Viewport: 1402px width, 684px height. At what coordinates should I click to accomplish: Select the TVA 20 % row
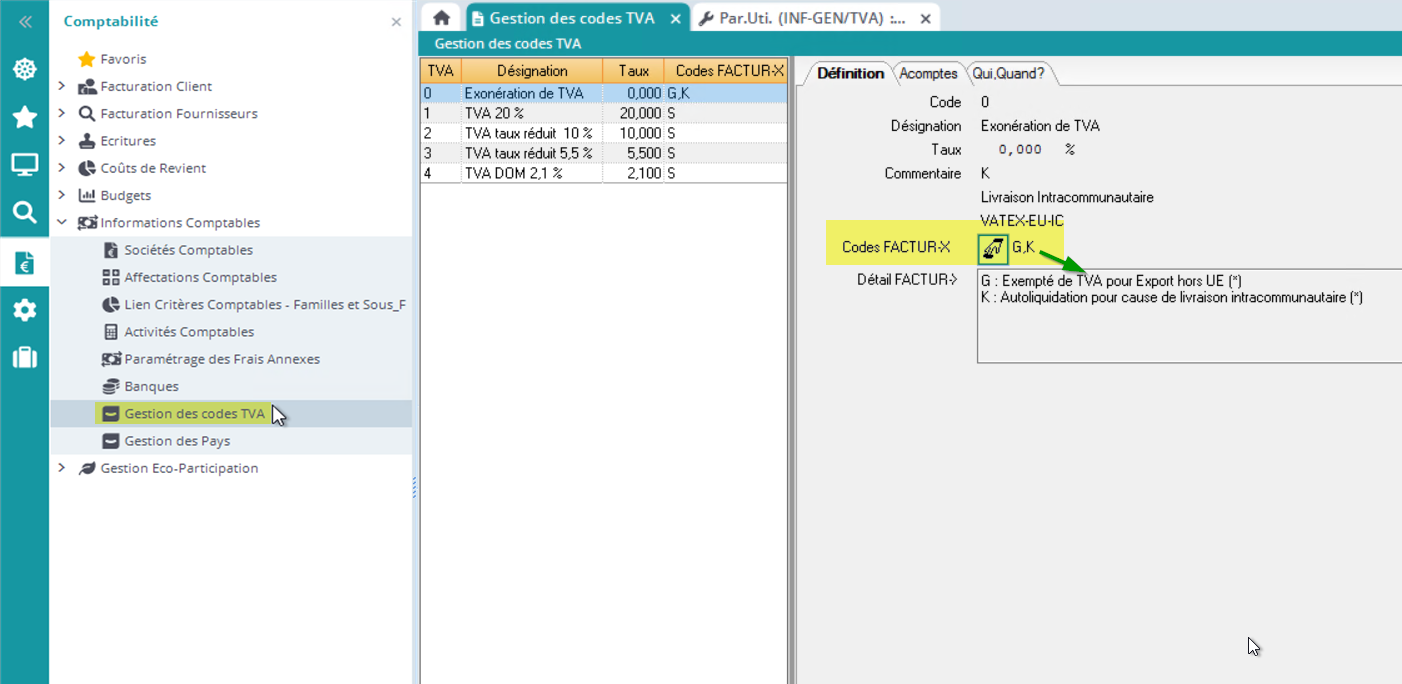click(530, 113)
